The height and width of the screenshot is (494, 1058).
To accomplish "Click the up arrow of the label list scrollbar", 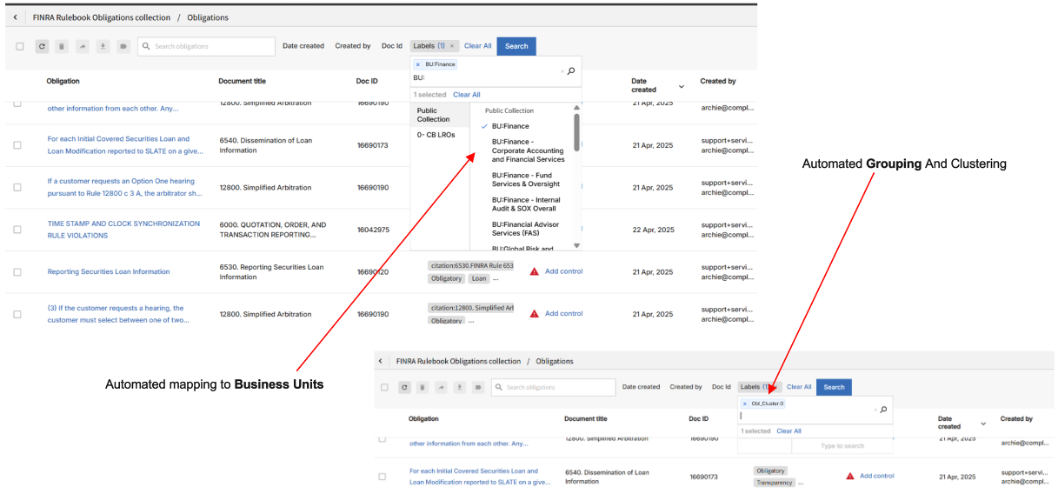I will pos(576,107).
